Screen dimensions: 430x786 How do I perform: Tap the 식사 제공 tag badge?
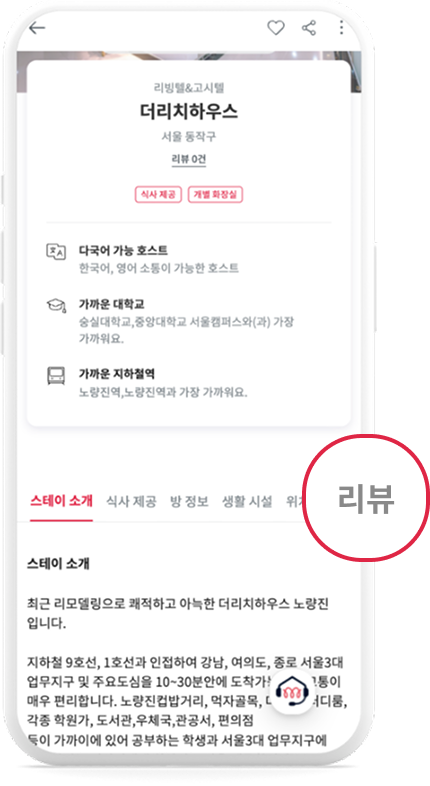(x=158, y=194)
